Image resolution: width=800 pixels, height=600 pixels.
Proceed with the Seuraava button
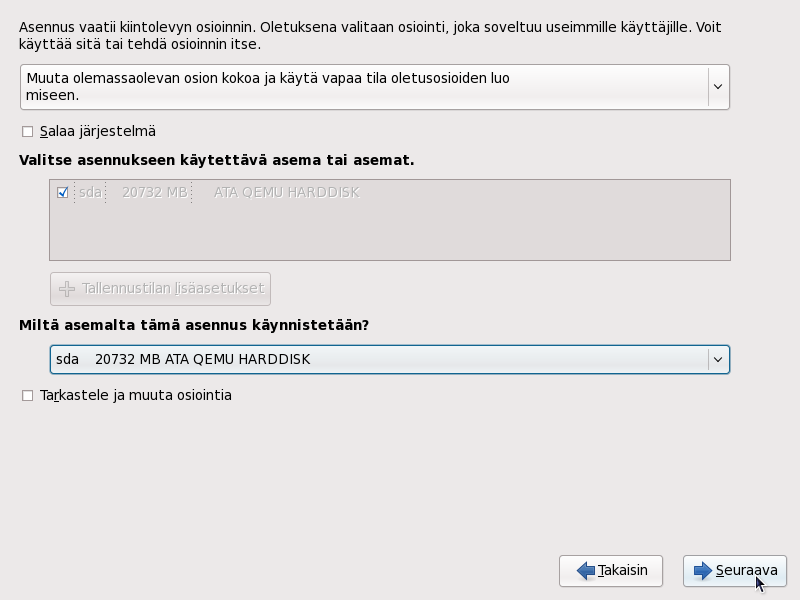[735, 571]
